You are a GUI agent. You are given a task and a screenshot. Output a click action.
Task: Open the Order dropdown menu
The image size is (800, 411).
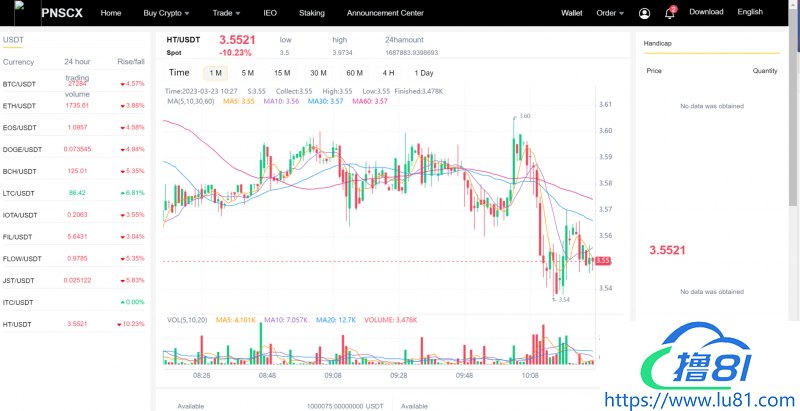point(610,13)
